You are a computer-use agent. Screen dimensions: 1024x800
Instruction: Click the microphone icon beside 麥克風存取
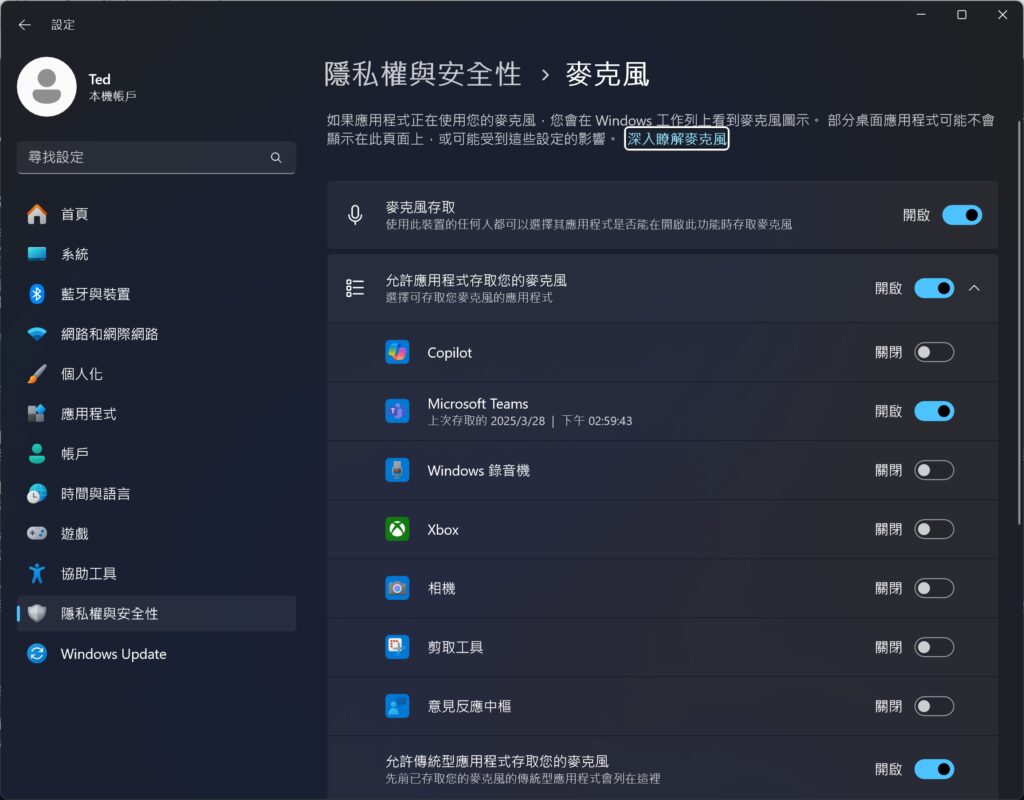coord(355,214)
